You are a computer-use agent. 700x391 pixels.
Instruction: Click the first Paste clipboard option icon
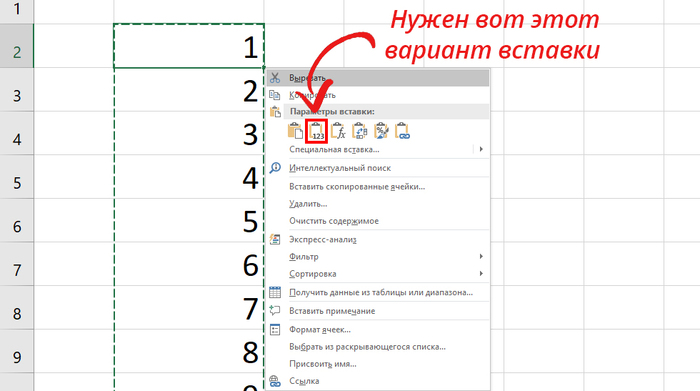pos(295,131)
